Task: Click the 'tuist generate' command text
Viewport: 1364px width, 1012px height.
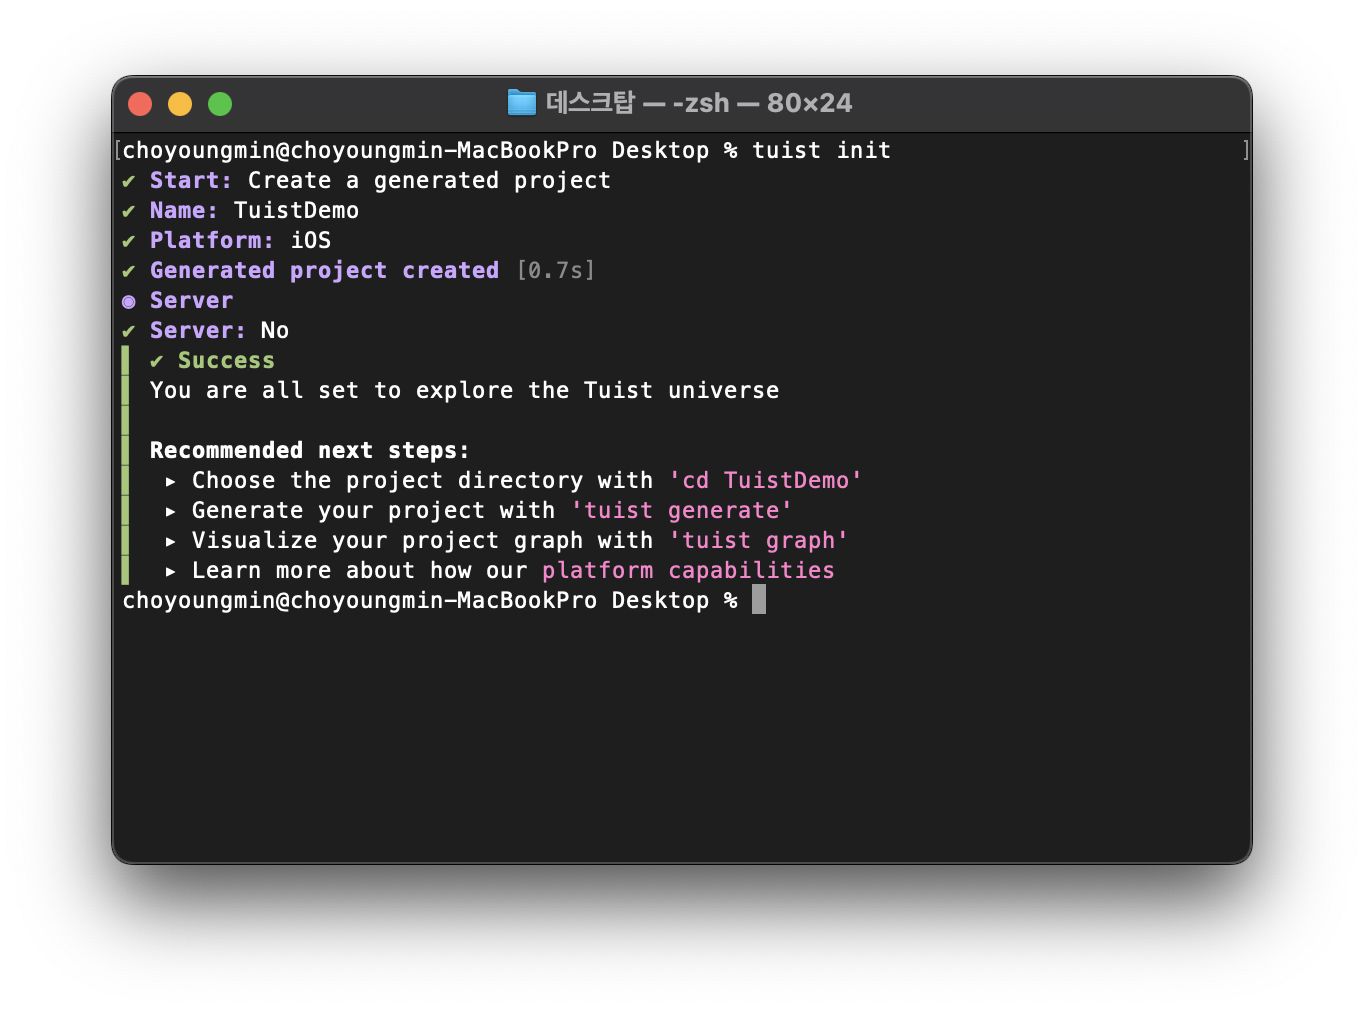Action: coord(681,510)
